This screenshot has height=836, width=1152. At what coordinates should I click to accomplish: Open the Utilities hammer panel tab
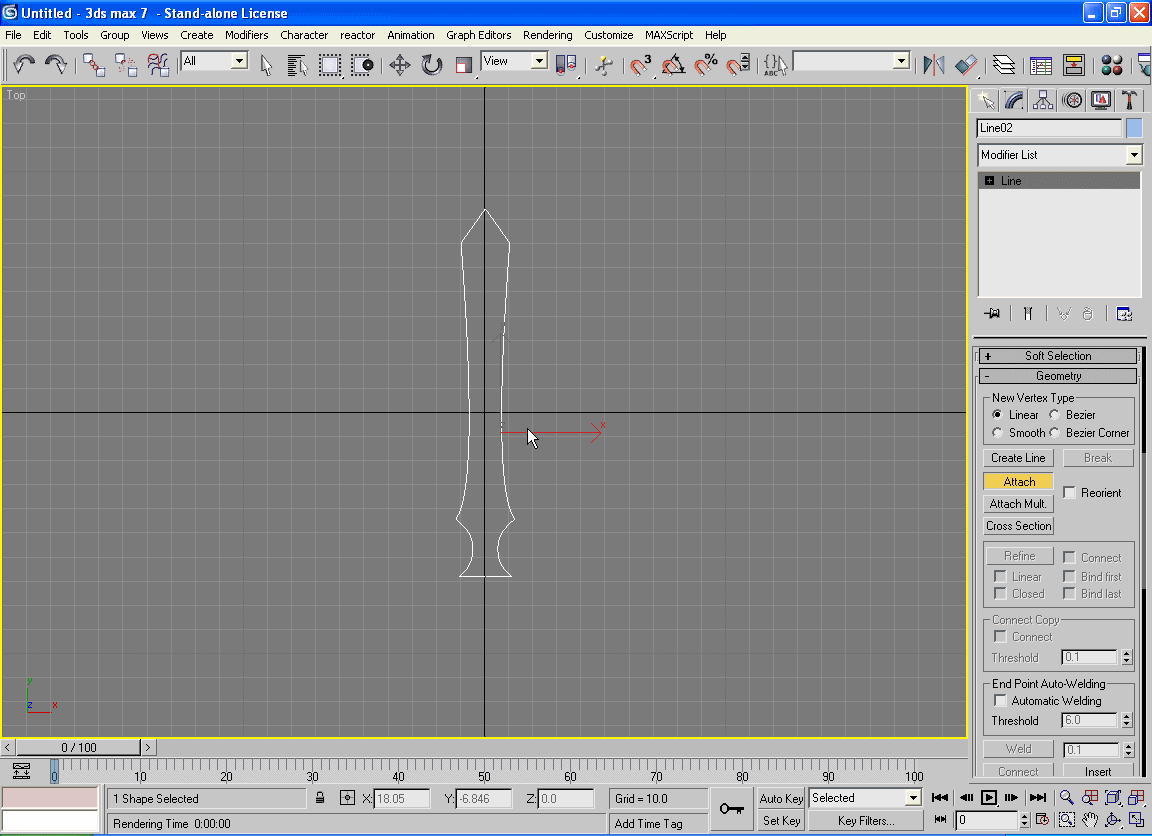tap(1129, 100)
